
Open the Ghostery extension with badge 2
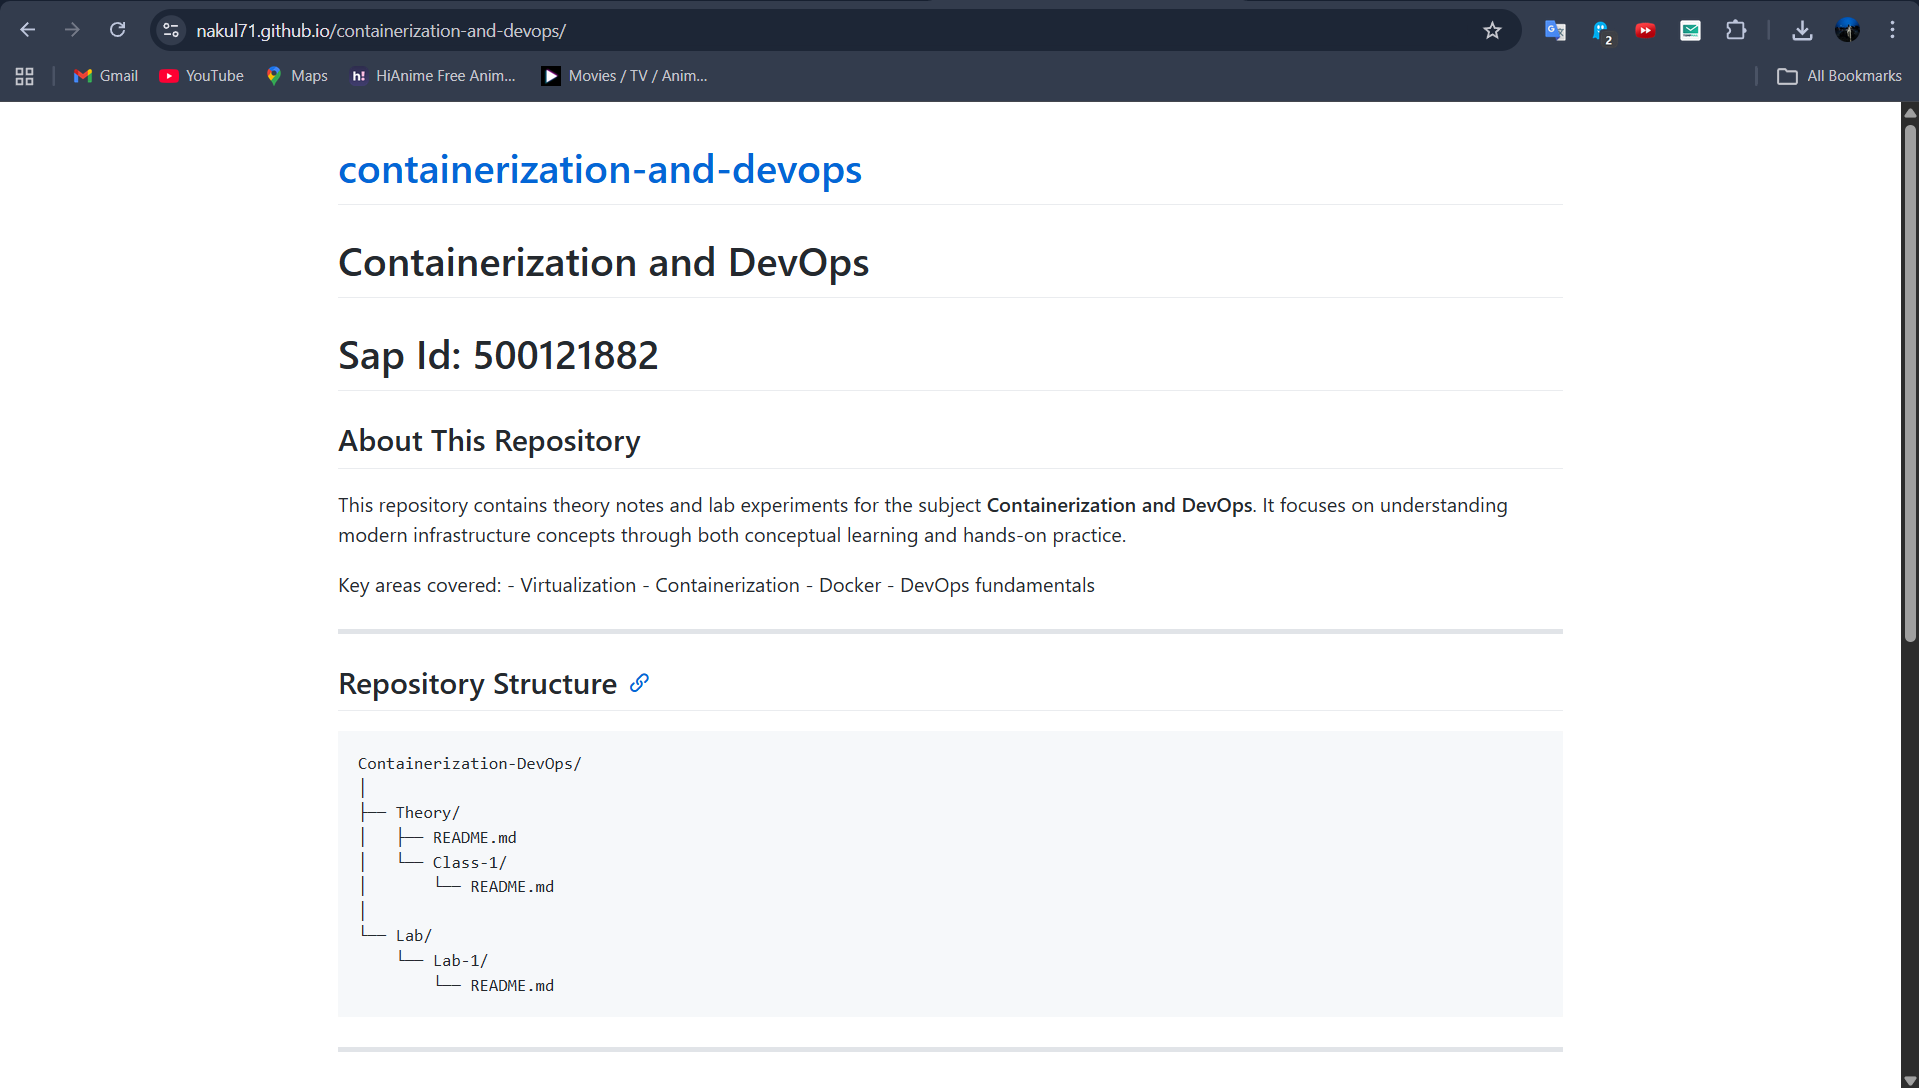[1601, 31]
